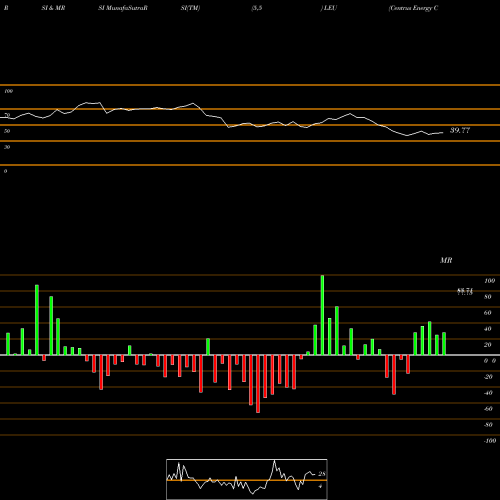
Task: Click the 100 label on the MR axis
Action: (x=489, y=281)
